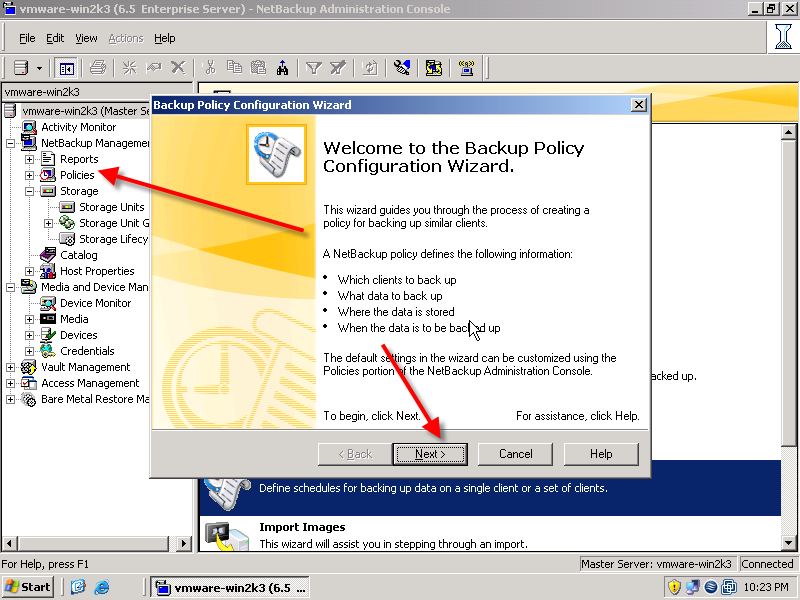Screen dimensions: 800x600
Task: Click the server selection toolbar icon
Action: coord(20,67)
